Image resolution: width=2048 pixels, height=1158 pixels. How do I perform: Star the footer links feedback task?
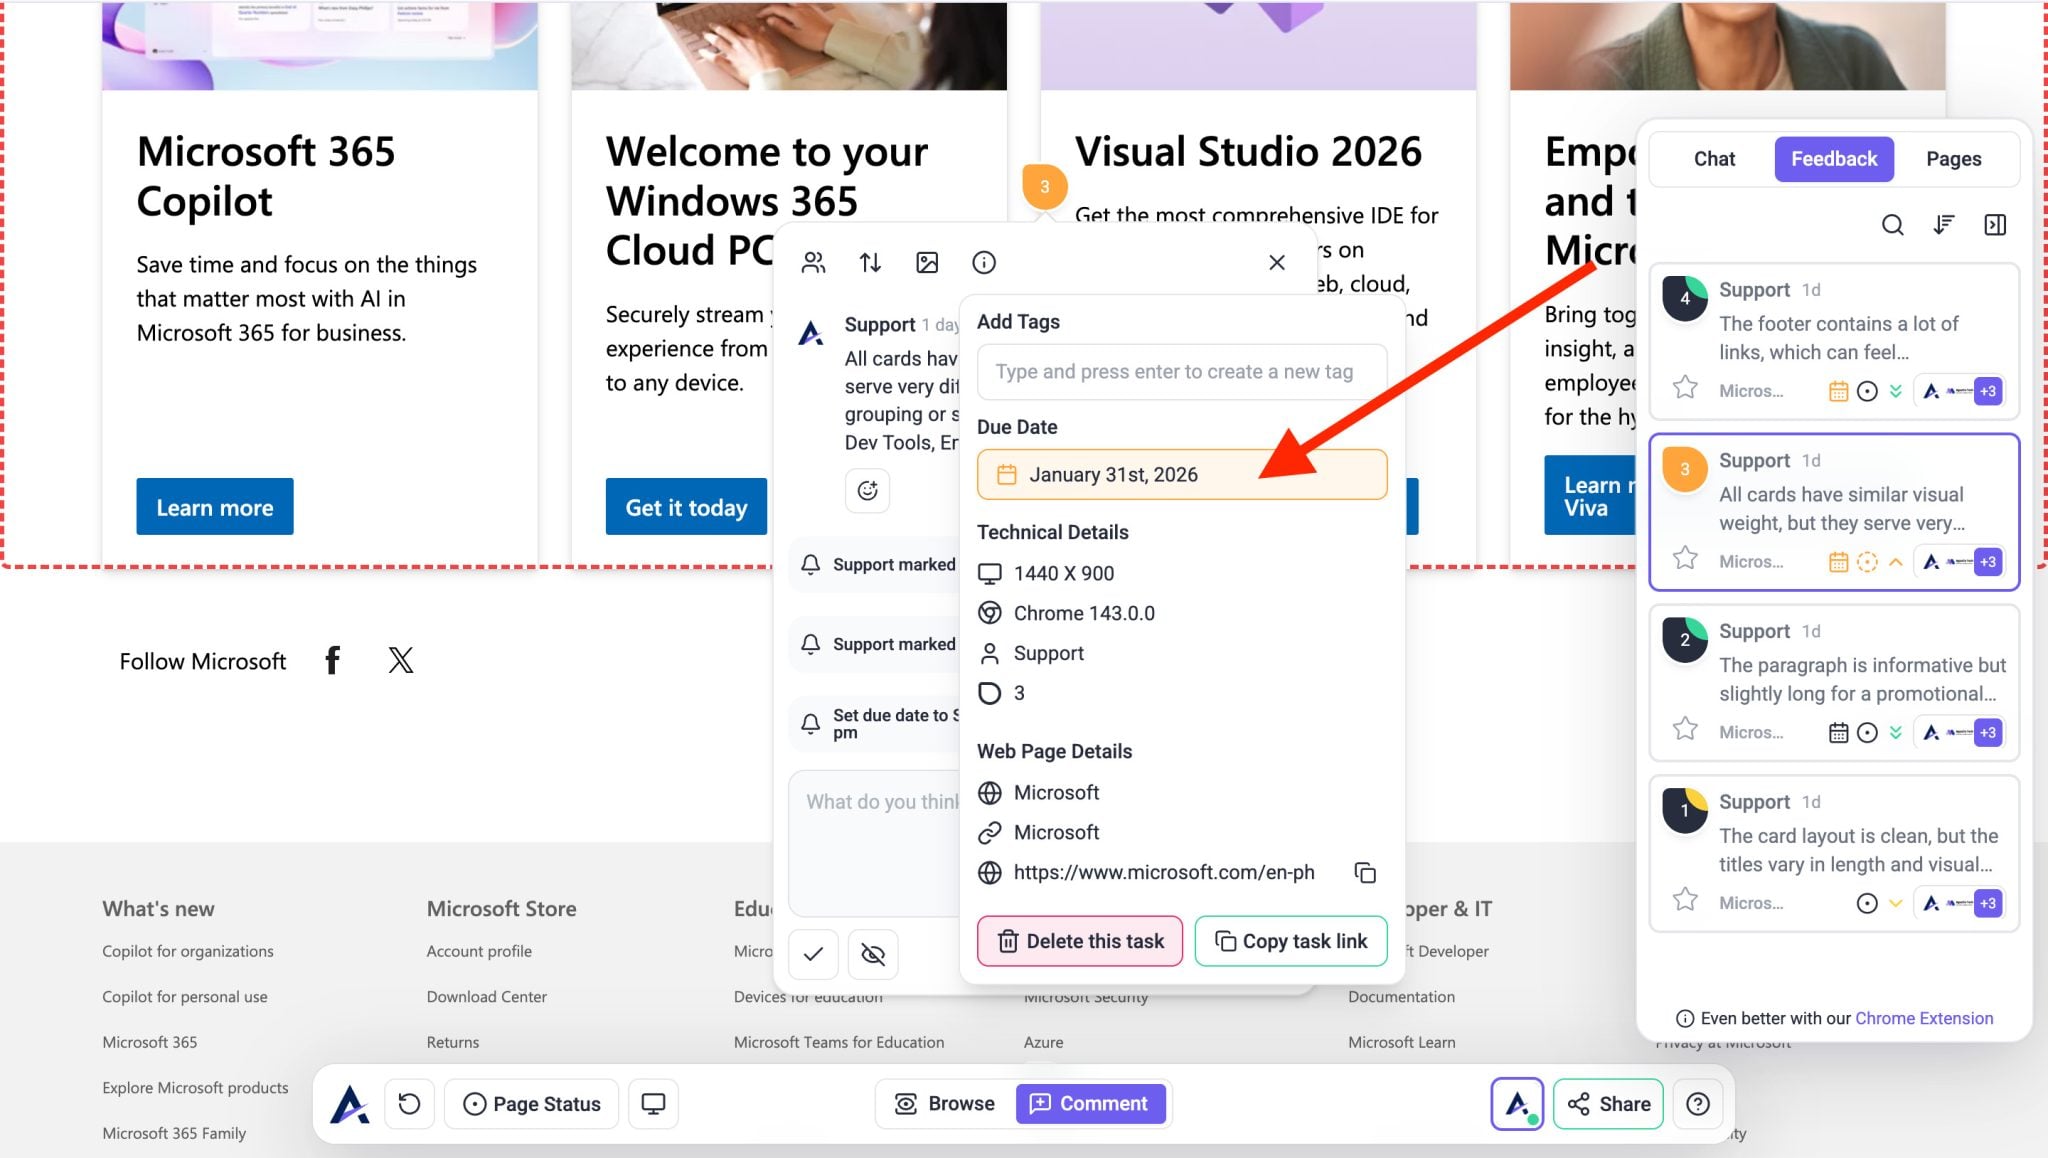click(x=1685, y=388)
